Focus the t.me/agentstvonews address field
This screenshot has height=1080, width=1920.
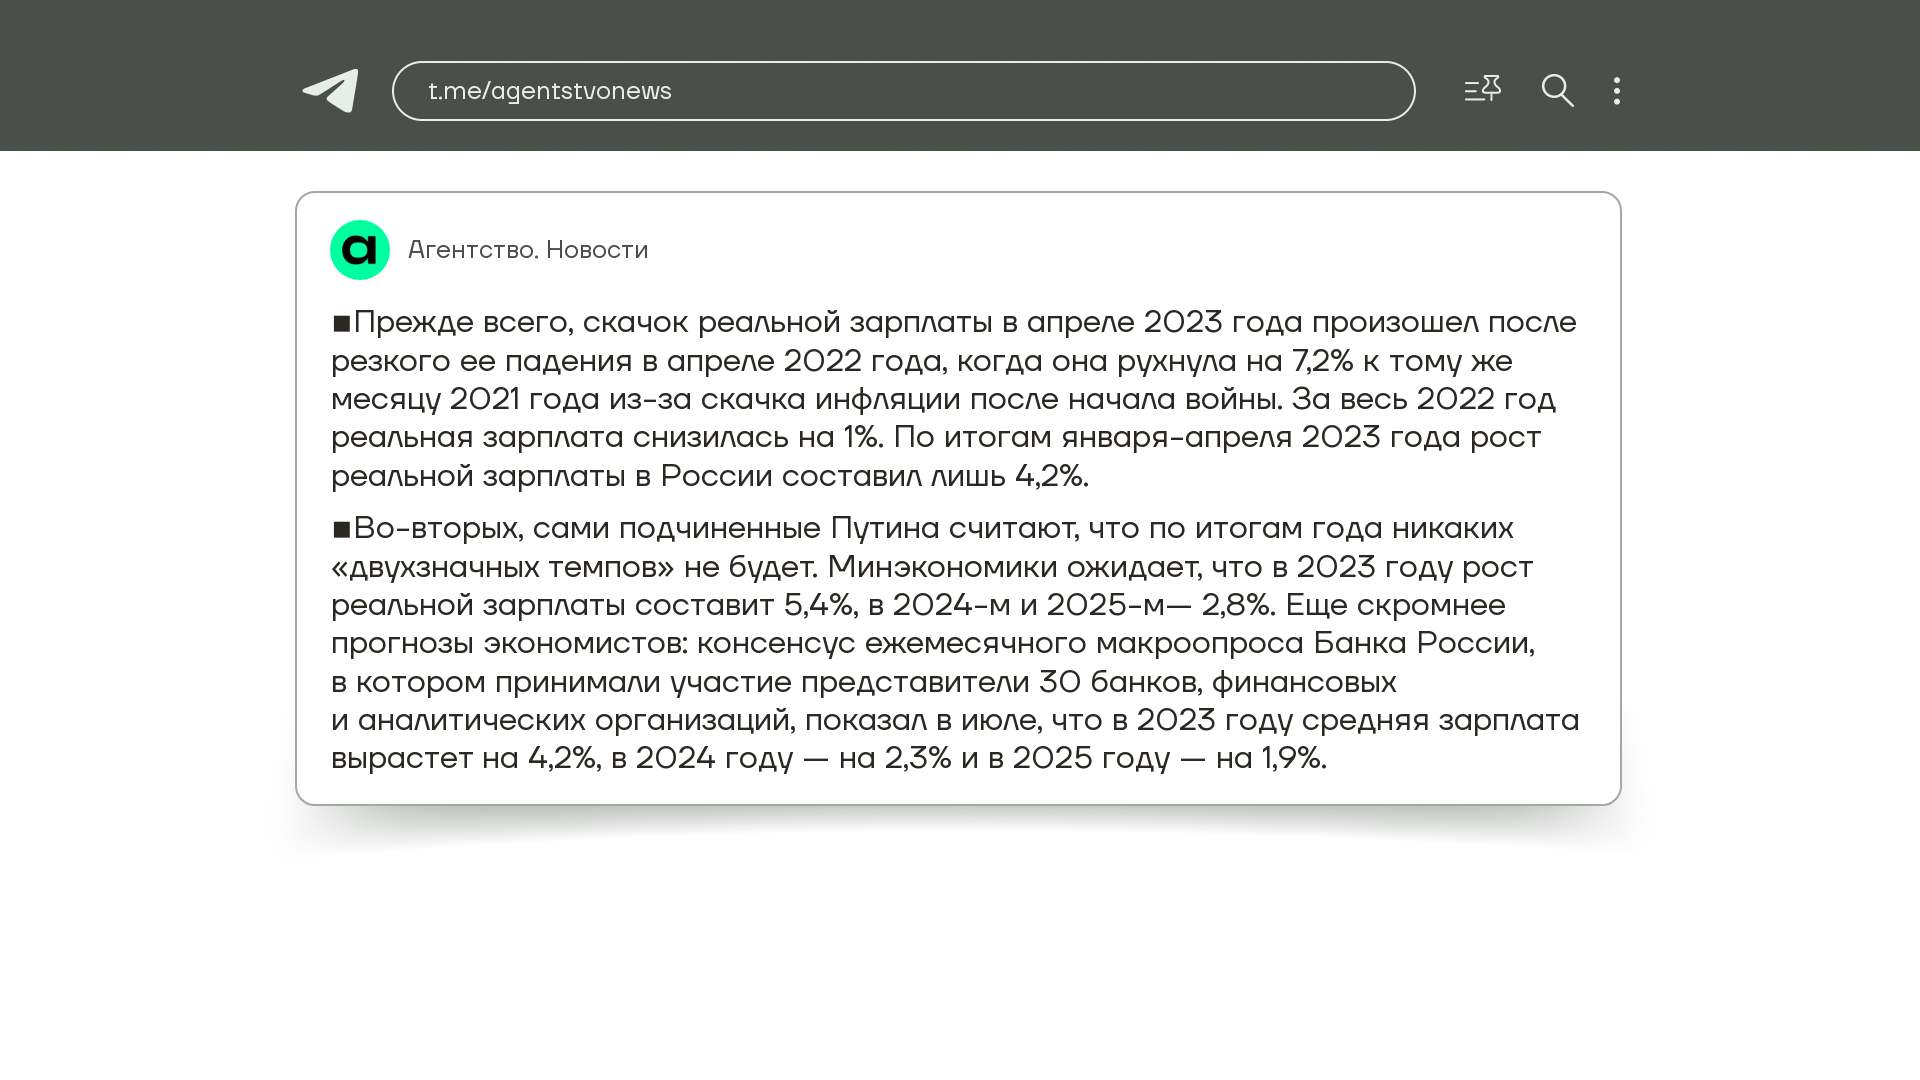tap(902, 91)
